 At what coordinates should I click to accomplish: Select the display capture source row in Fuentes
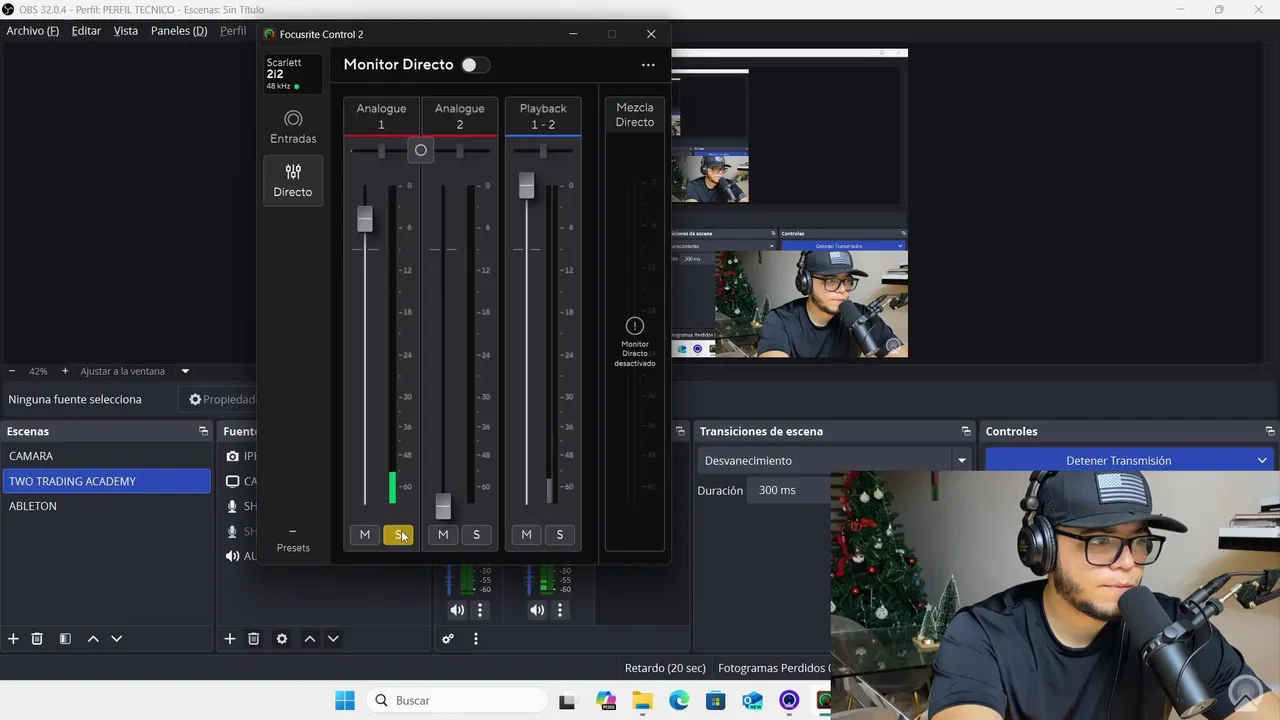pyautogui.click(x=240, y=481)
